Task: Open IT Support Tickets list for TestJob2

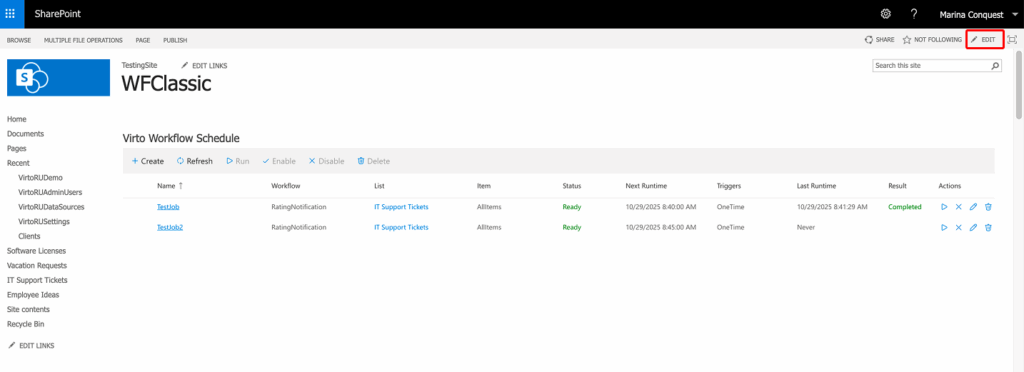Action: pyautogui.click(x=401, y=228)
